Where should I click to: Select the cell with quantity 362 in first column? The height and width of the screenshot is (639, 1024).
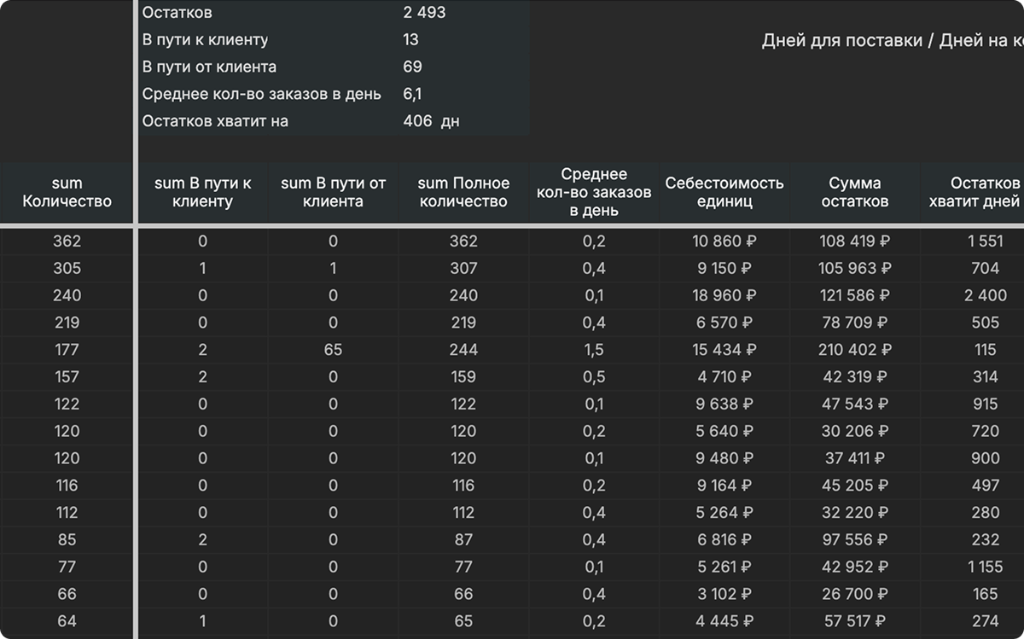[67, 241]
